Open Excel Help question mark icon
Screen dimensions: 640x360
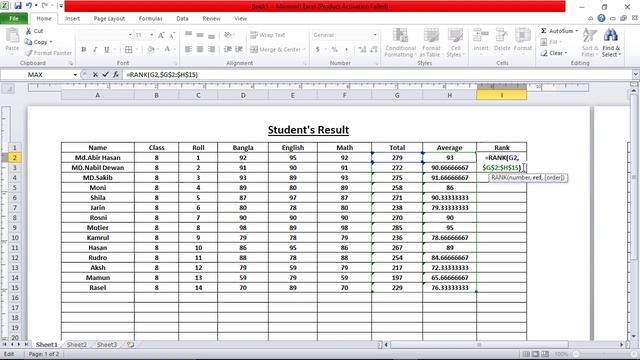601,18
